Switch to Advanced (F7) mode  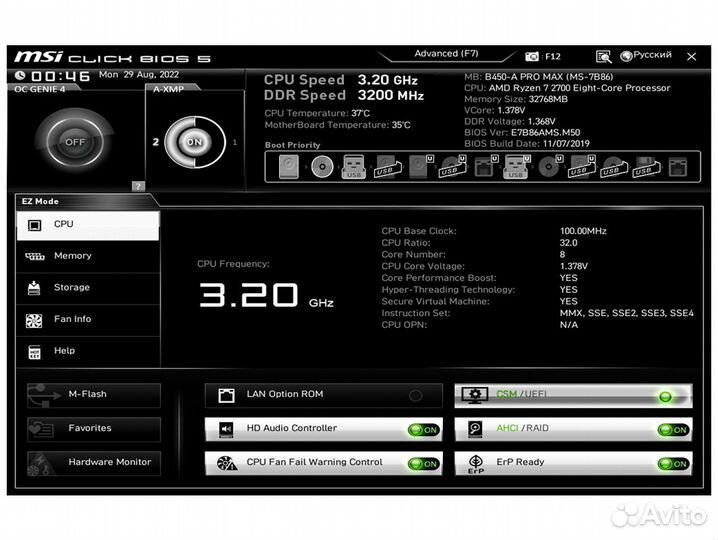446,54
